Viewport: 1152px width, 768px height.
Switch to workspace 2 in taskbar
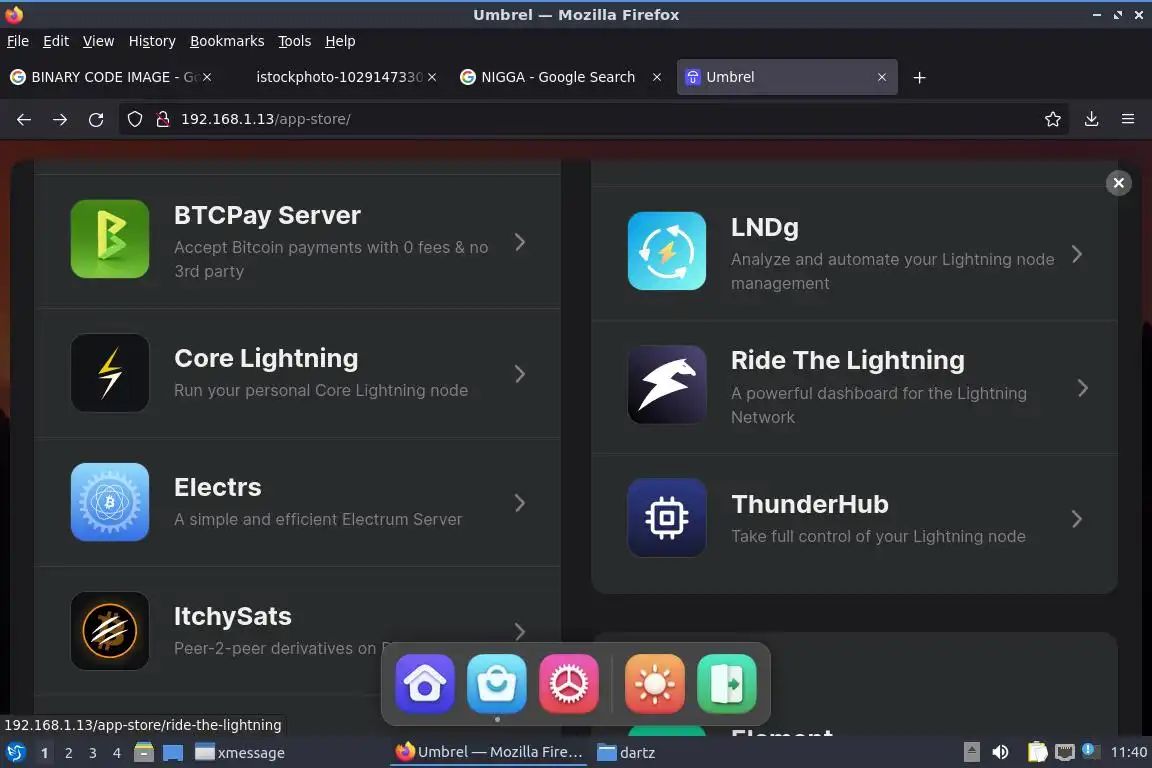click(x=68, y=753)
